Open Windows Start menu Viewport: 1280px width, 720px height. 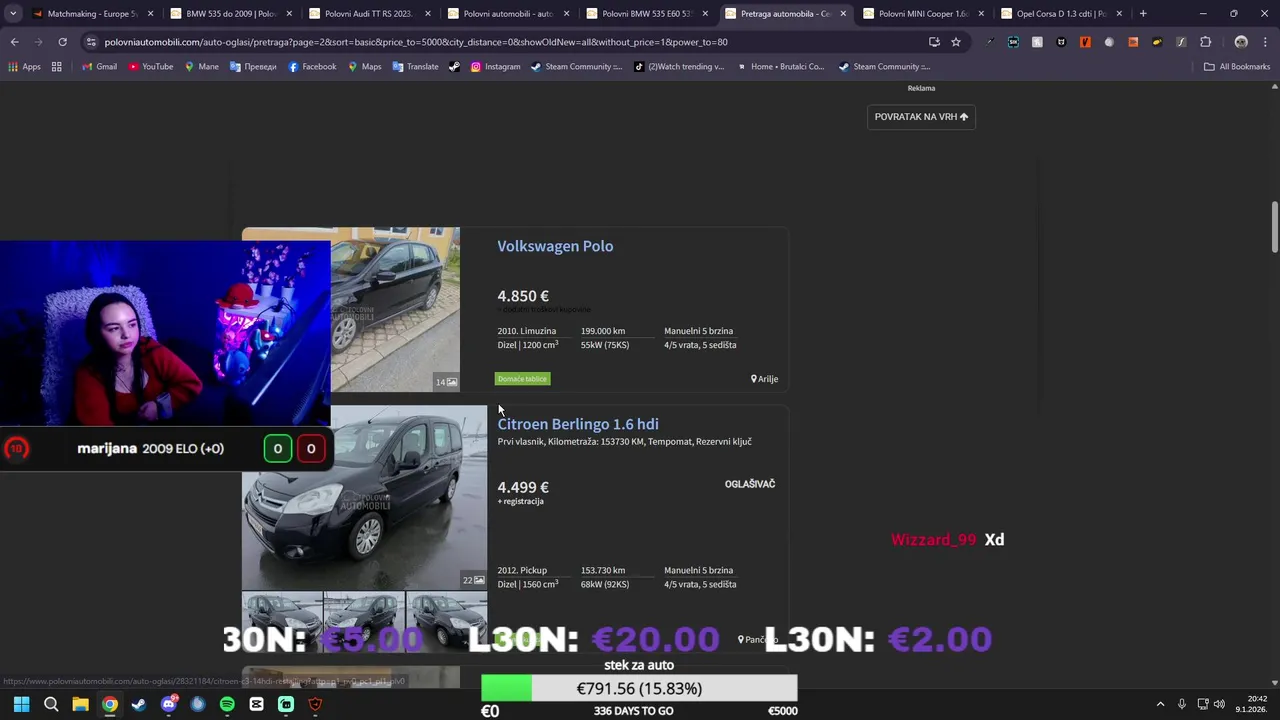coord(21,704)
